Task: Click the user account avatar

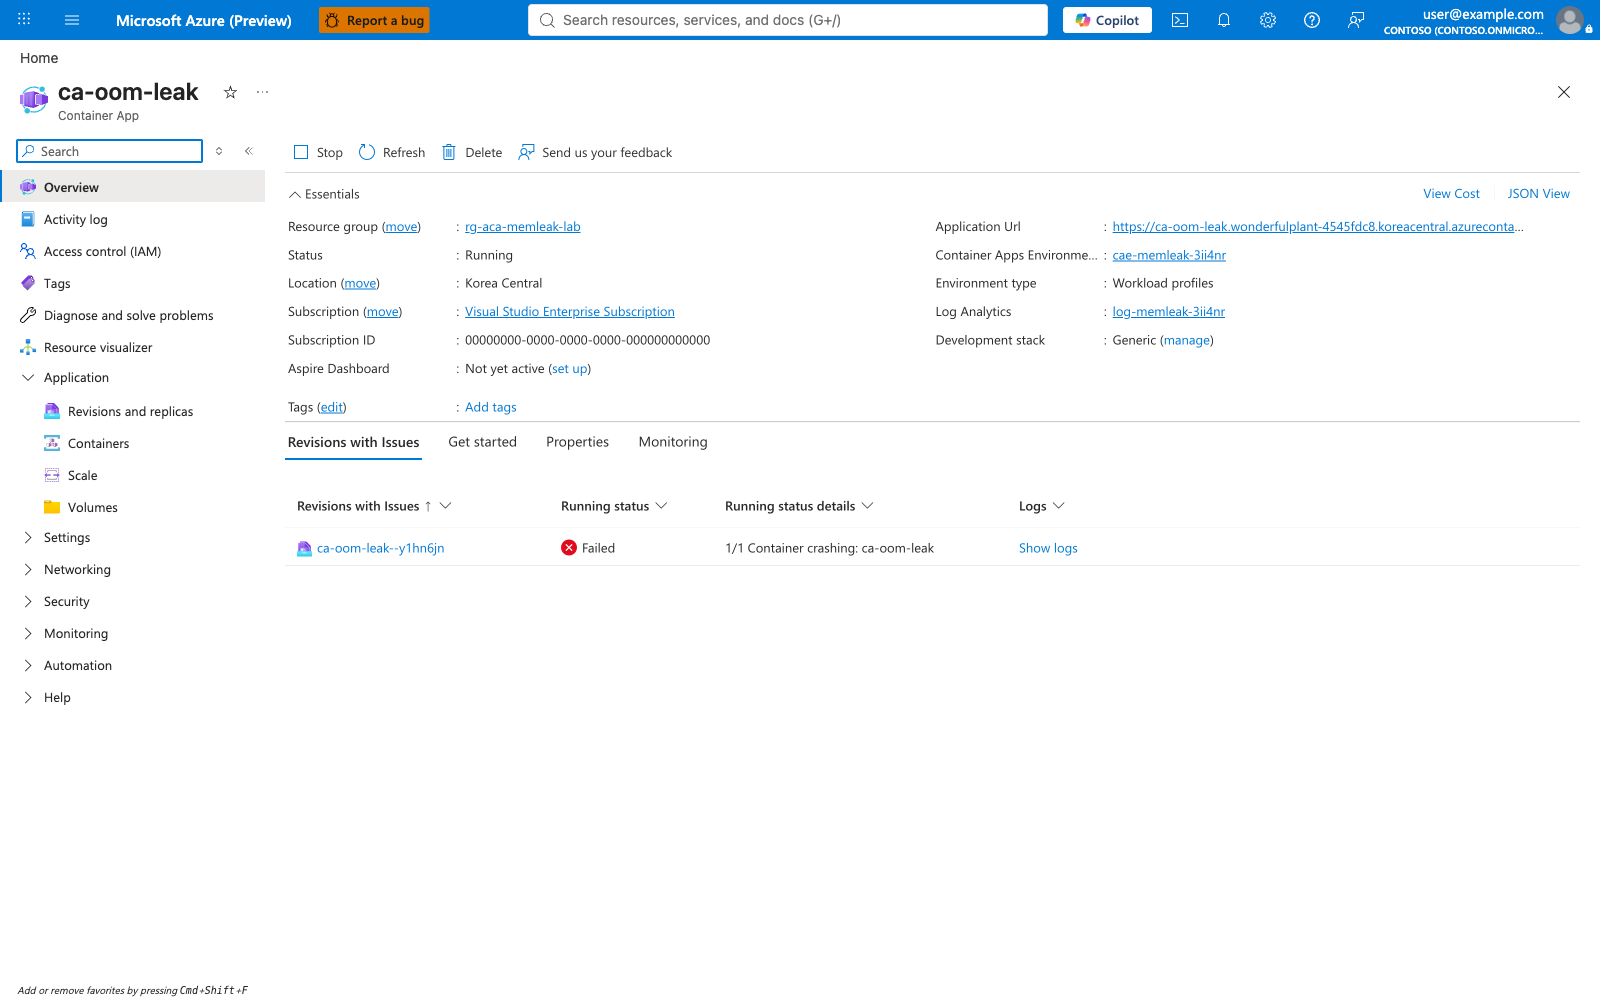Action: click(x=1570, y=20)
